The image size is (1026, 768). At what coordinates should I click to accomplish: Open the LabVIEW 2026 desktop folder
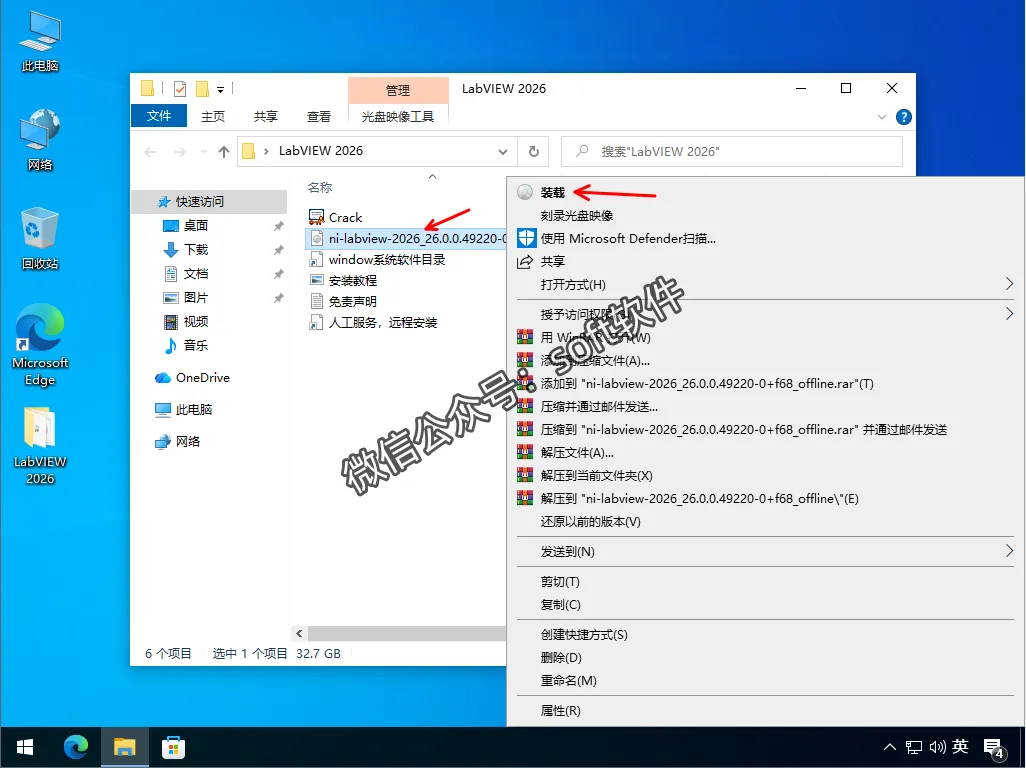click(40, 445)
